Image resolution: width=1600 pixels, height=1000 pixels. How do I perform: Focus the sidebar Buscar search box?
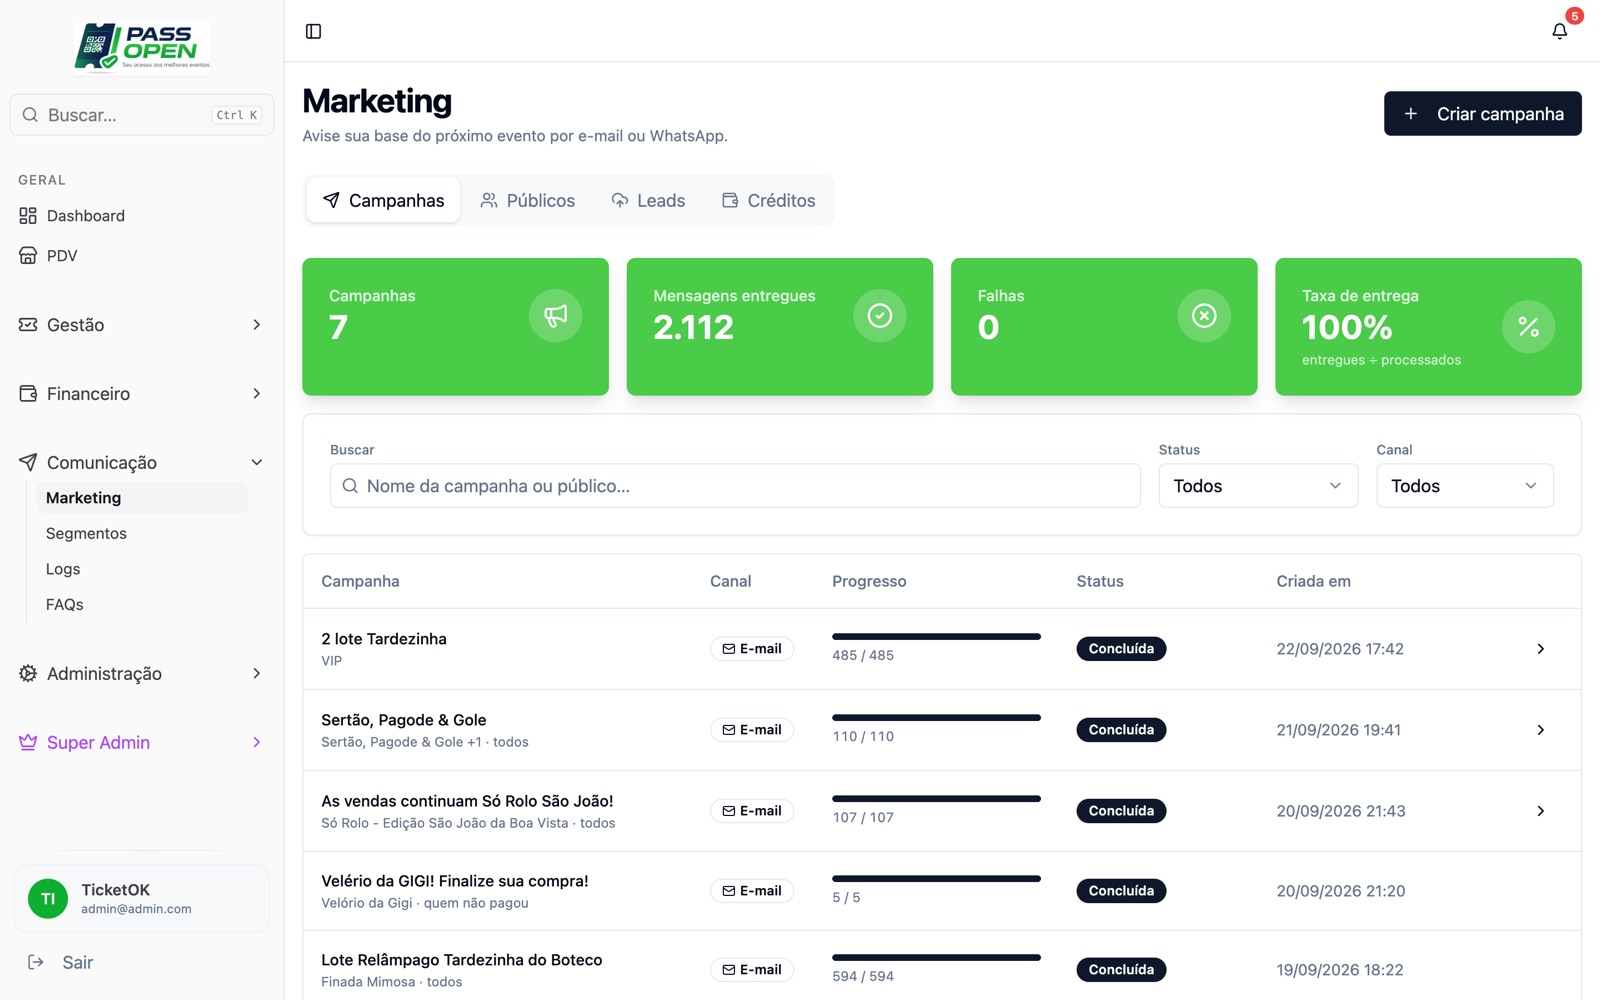pyautogui.click(x=141, y=115)
